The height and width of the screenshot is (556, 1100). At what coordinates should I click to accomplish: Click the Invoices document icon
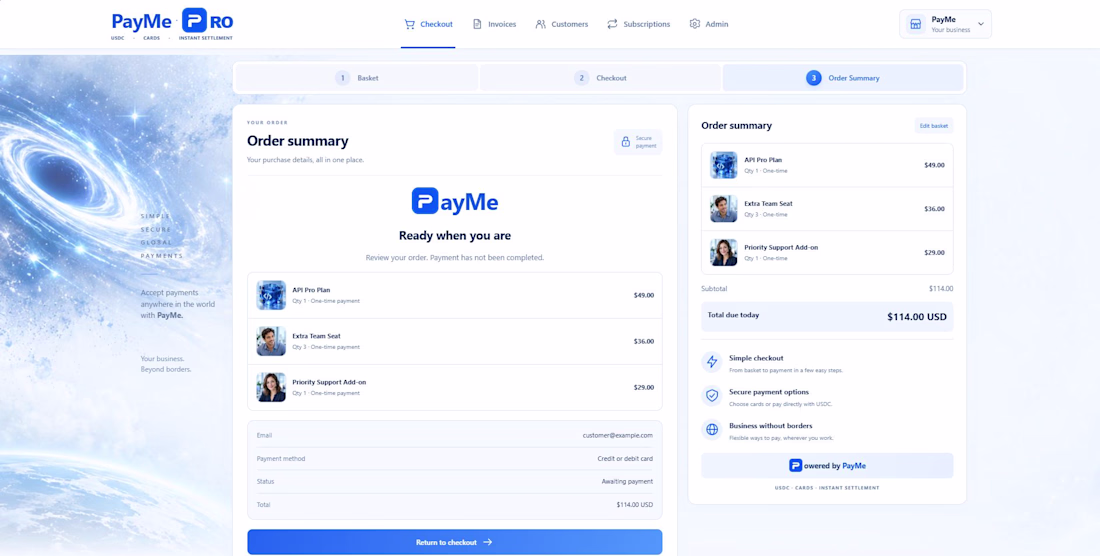pos(477,24)
